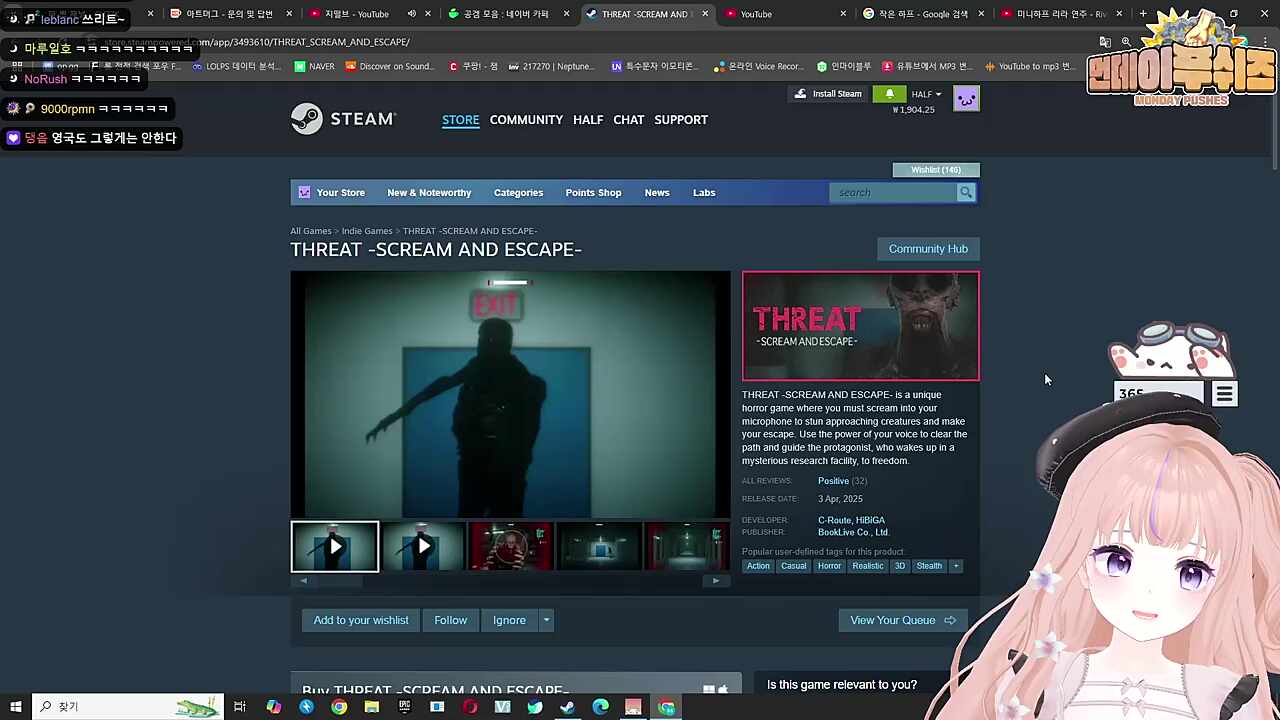Open the SUPPORT menu item
The width and height of the screenshot is (1280, 720).
click(x=681, y=120)
